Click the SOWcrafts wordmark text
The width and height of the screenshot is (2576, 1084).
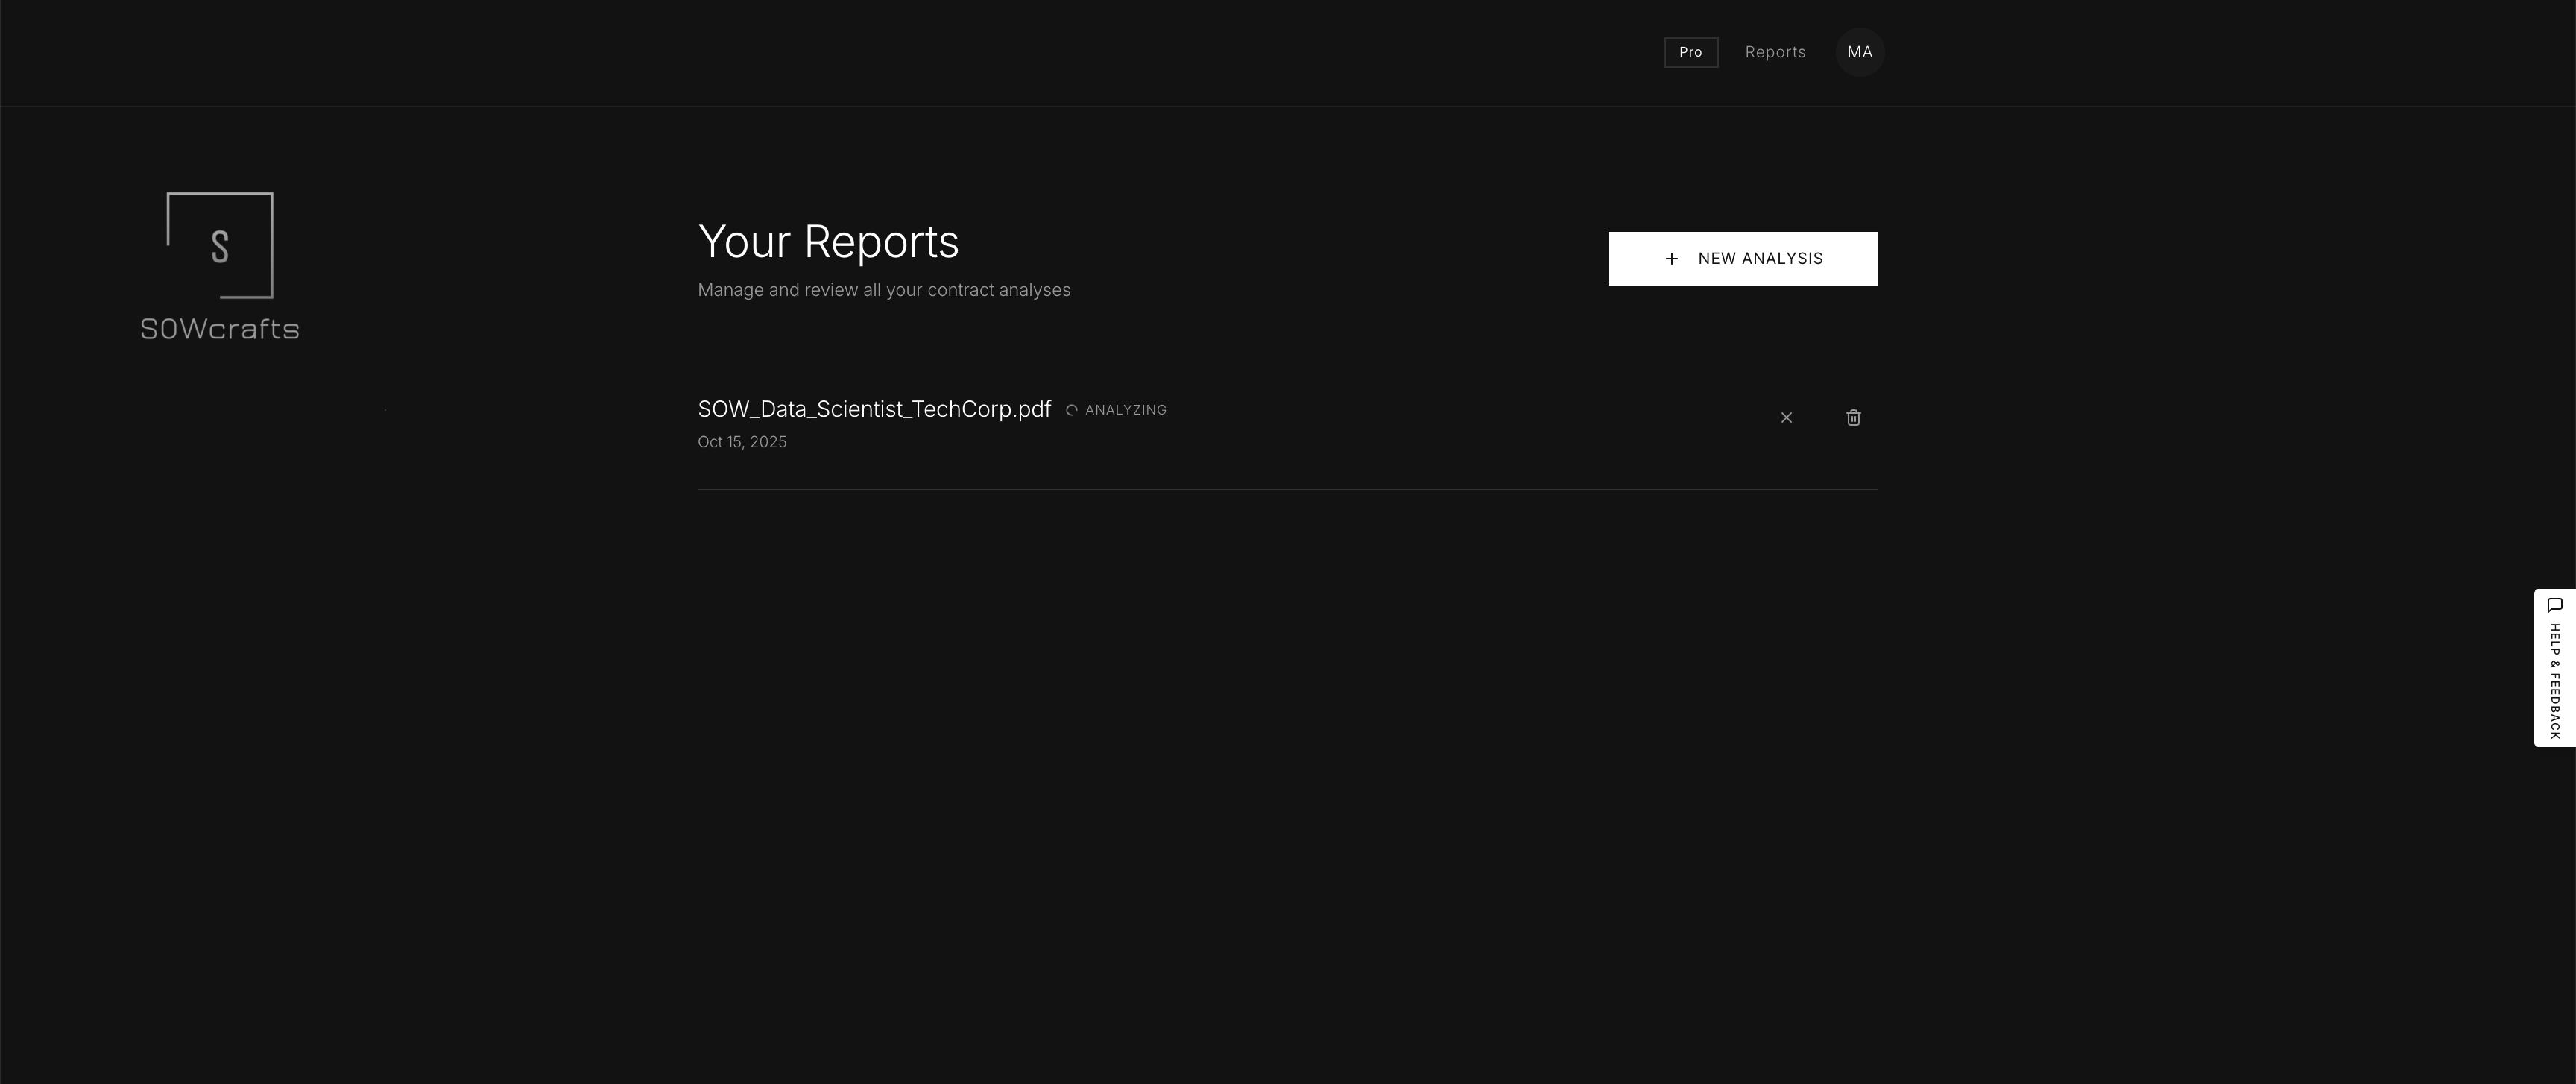tap(220, 329)
